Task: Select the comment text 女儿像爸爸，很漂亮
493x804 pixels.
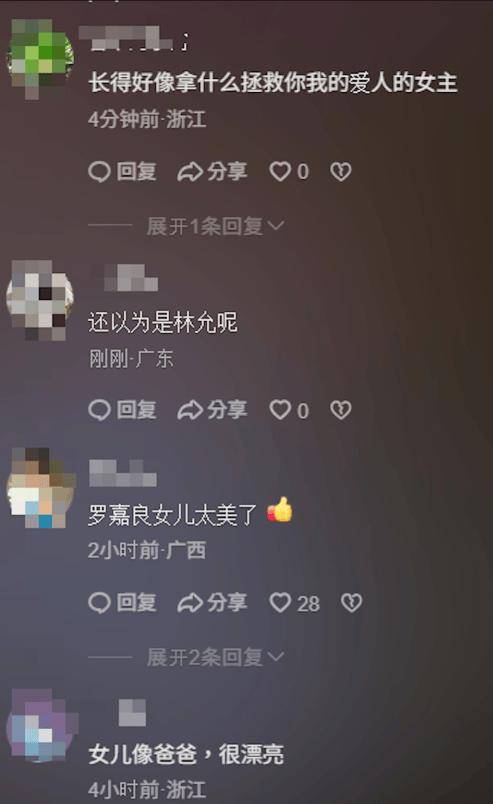Action: [186, 755]
